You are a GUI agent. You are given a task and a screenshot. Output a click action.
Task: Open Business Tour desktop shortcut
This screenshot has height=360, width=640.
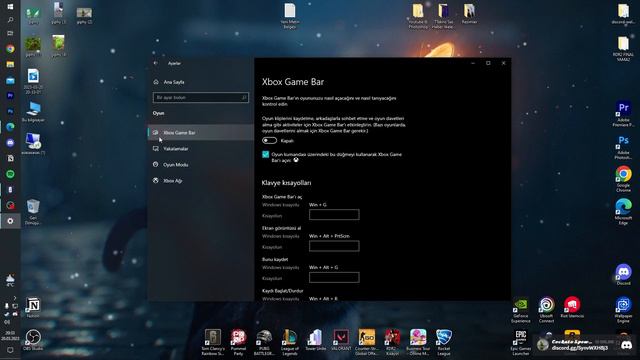coord(418,342)
